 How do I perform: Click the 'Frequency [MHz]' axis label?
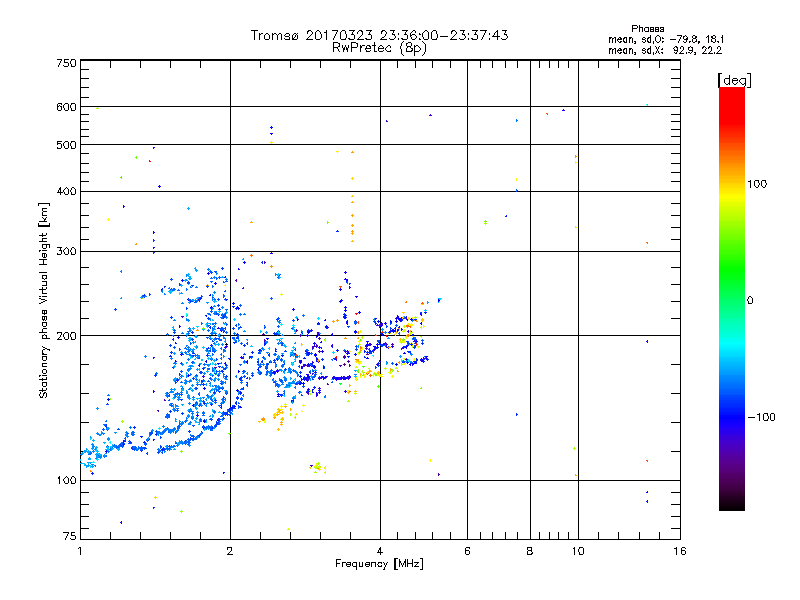[x=379, y=564]
